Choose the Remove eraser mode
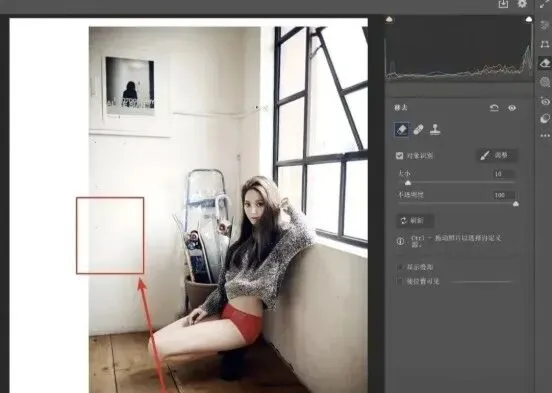Viewport: 552px width, 393px height. coord(402,130)
